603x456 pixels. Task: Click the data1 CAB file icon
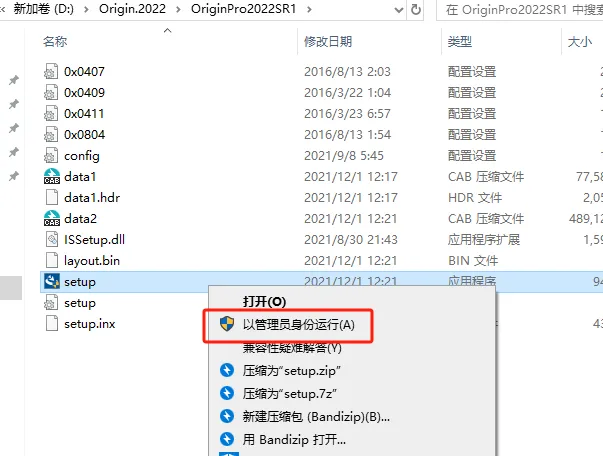tap(52, 176)
